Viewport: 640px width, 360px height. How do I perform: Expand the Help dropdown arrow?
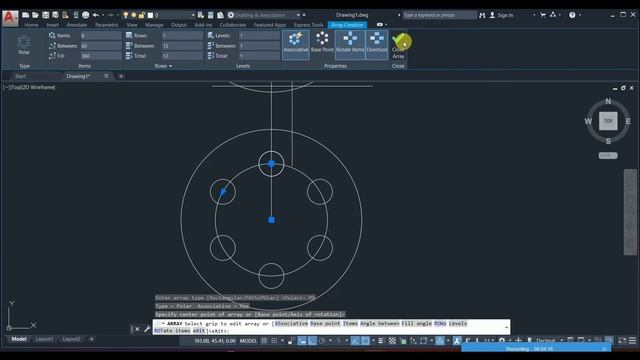pos(580,15)
